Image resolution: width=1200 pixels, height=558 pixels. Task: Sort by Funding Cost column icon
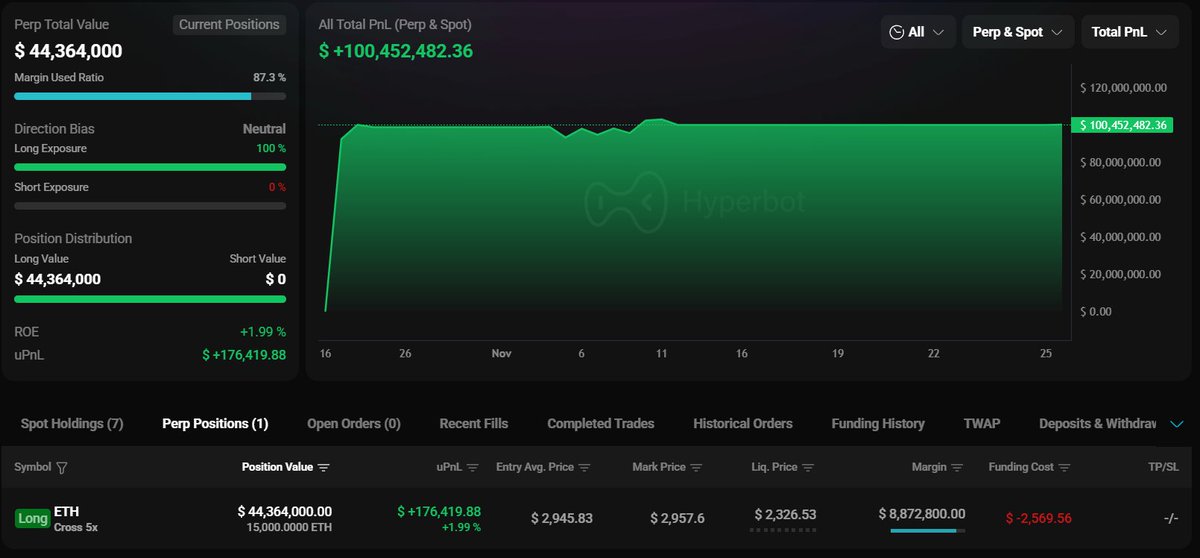click(1064, 468)
